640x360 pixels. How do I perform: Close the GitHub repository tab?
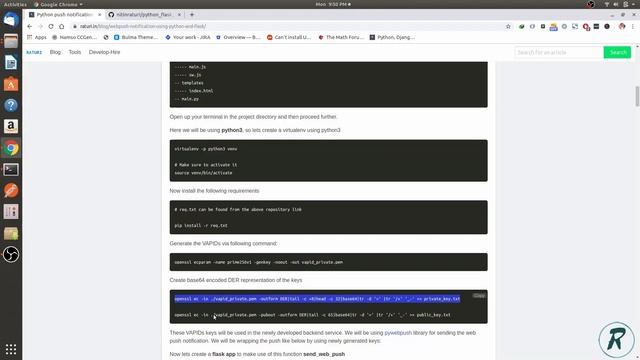179,15
